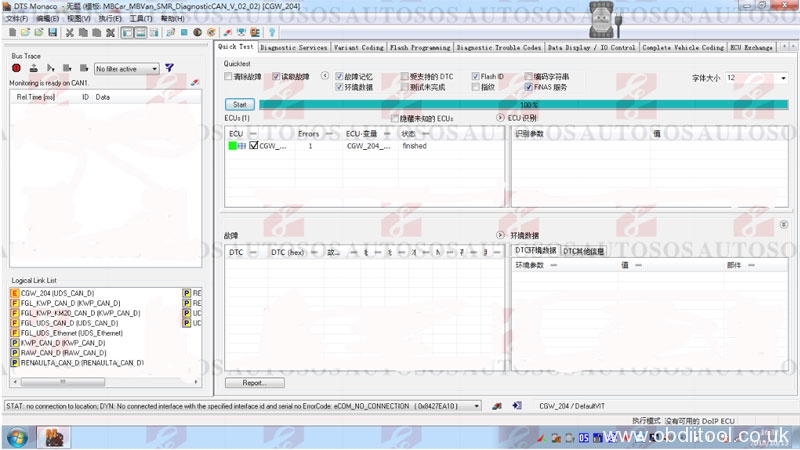Click the Bus Trace play arrow with dropdown
Image resolution: width=800 pixels, height=450 pixels.
tap(51, 68)
